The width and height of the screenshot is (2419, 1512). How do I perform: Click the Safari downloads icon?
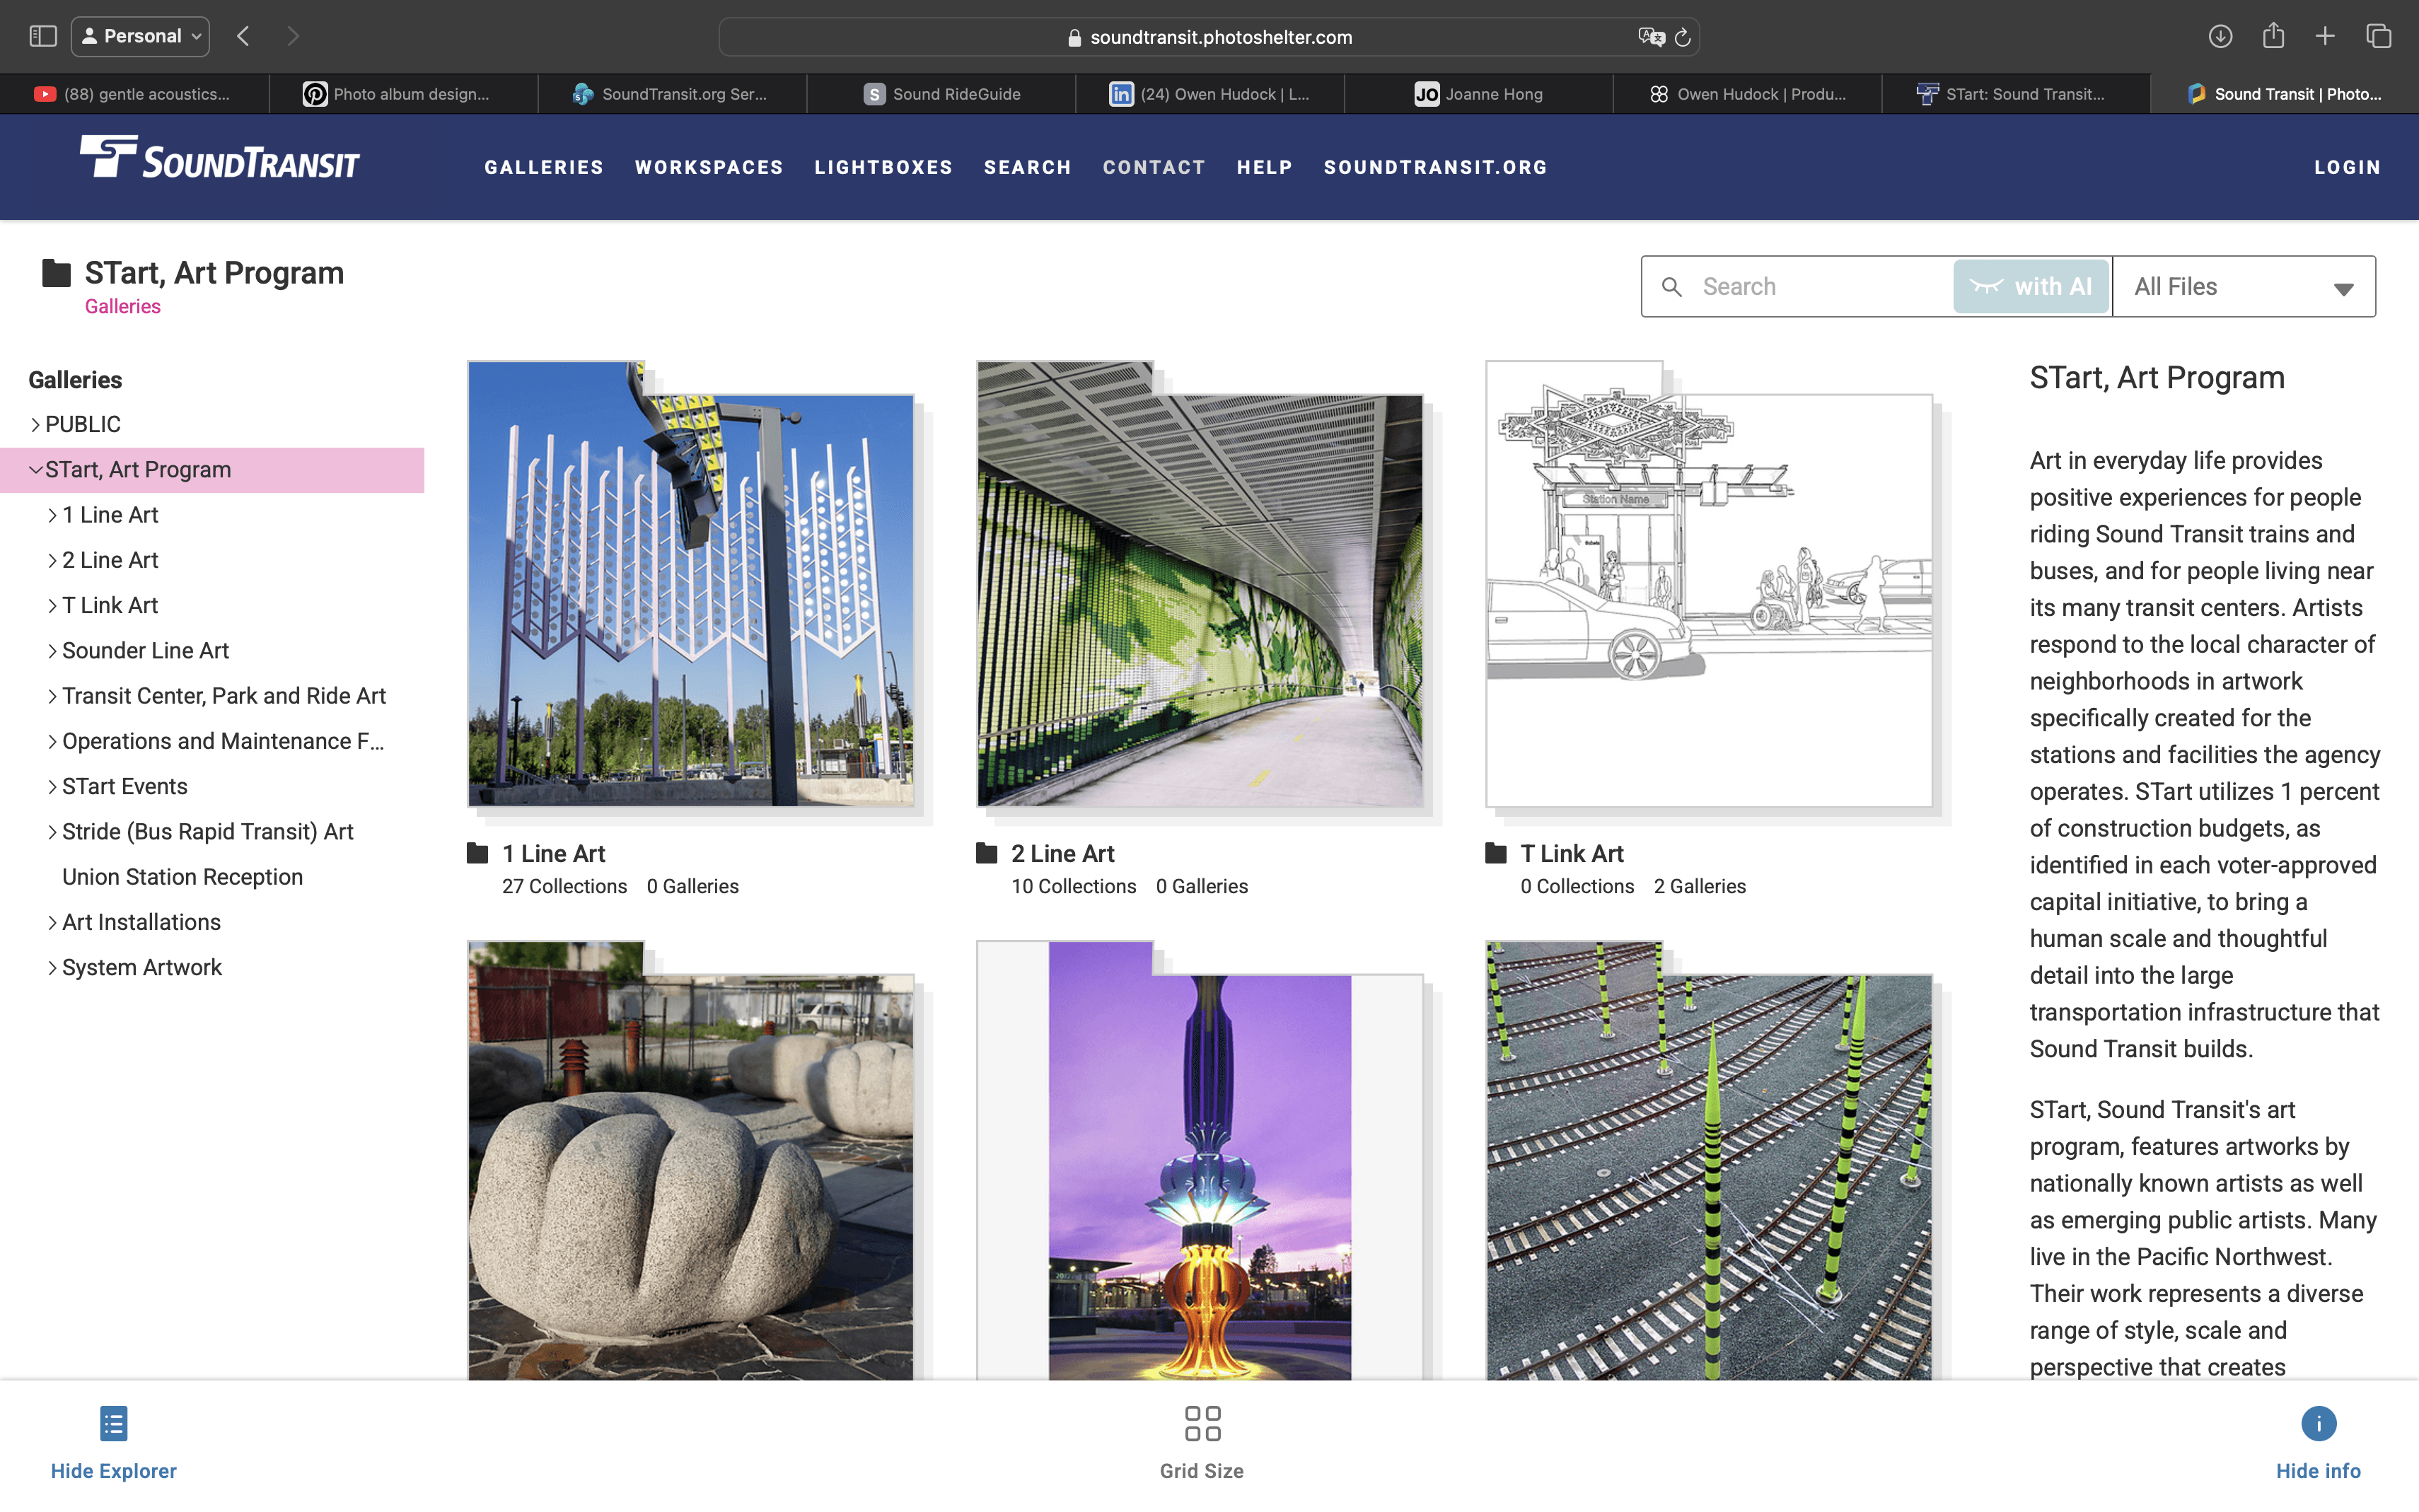tap(2219, 36)
